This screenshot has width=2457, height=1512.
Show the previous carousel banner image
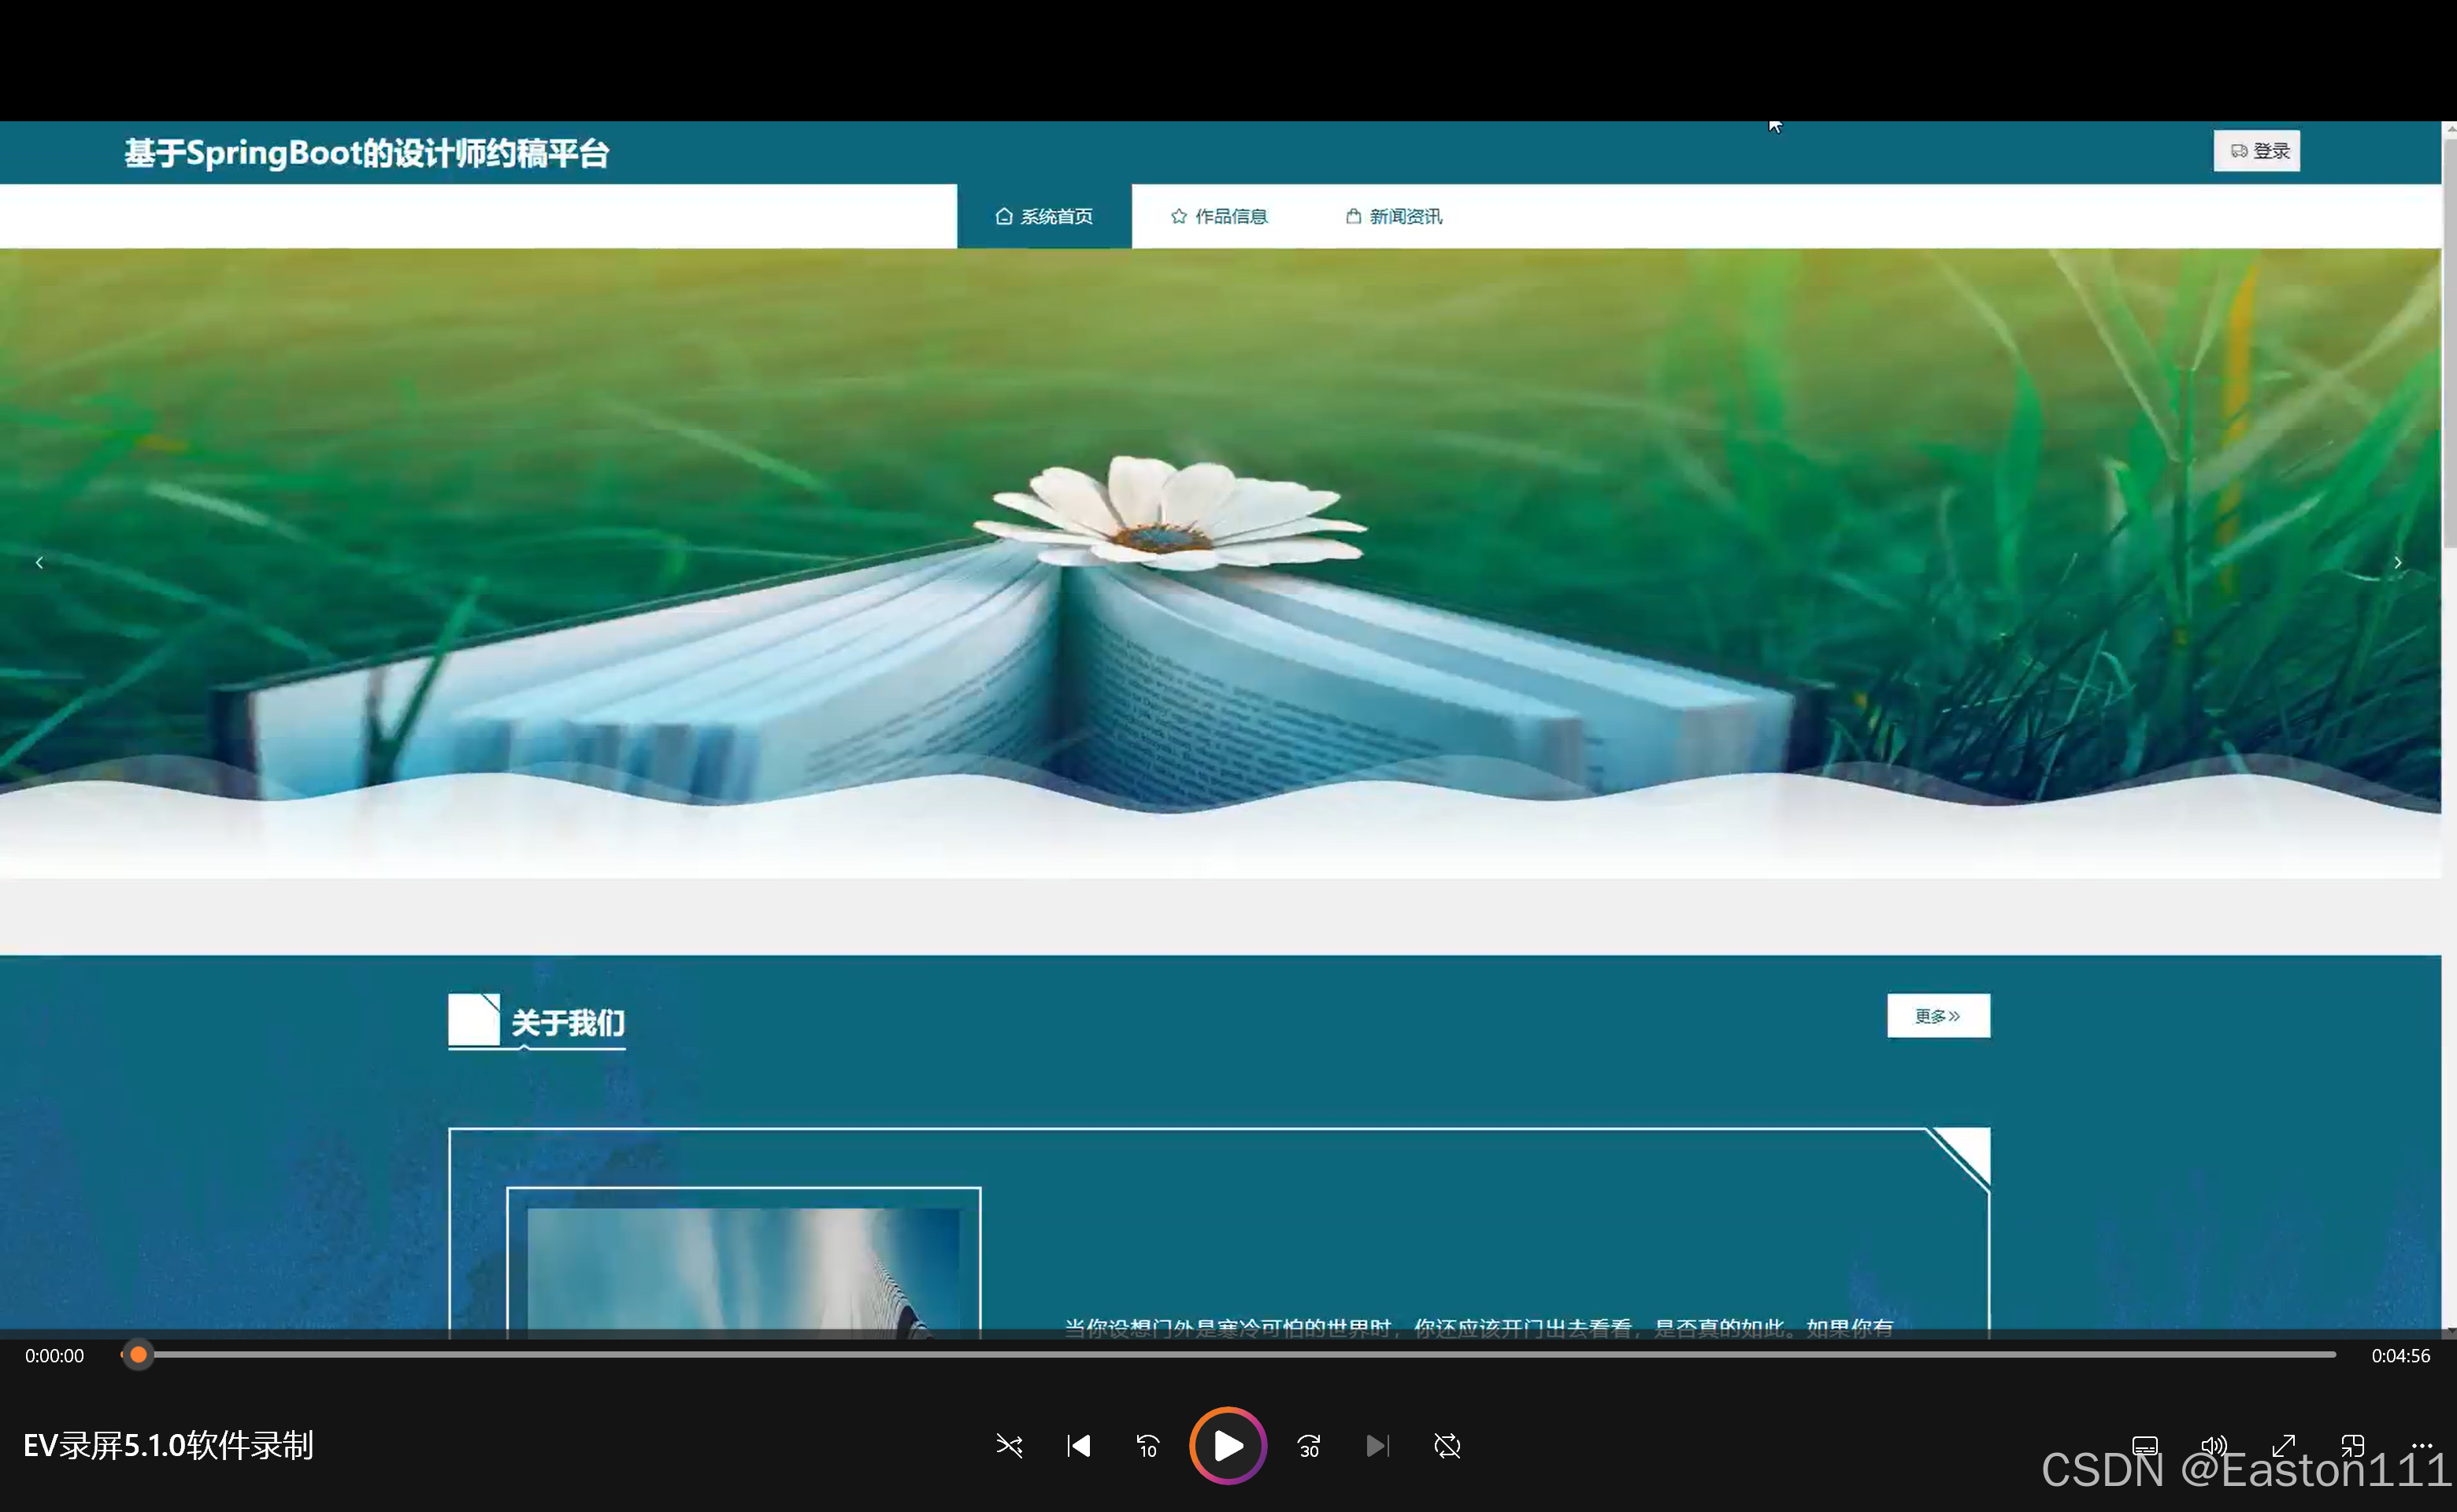(x=39, y=563)
